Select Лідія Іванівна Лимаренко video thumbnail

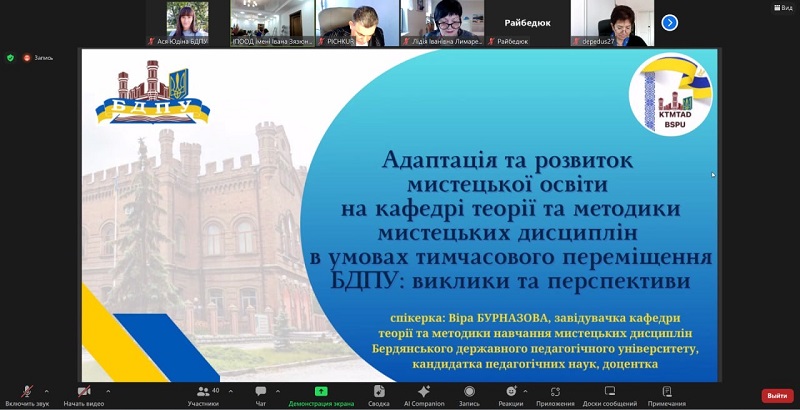point(442,23)
